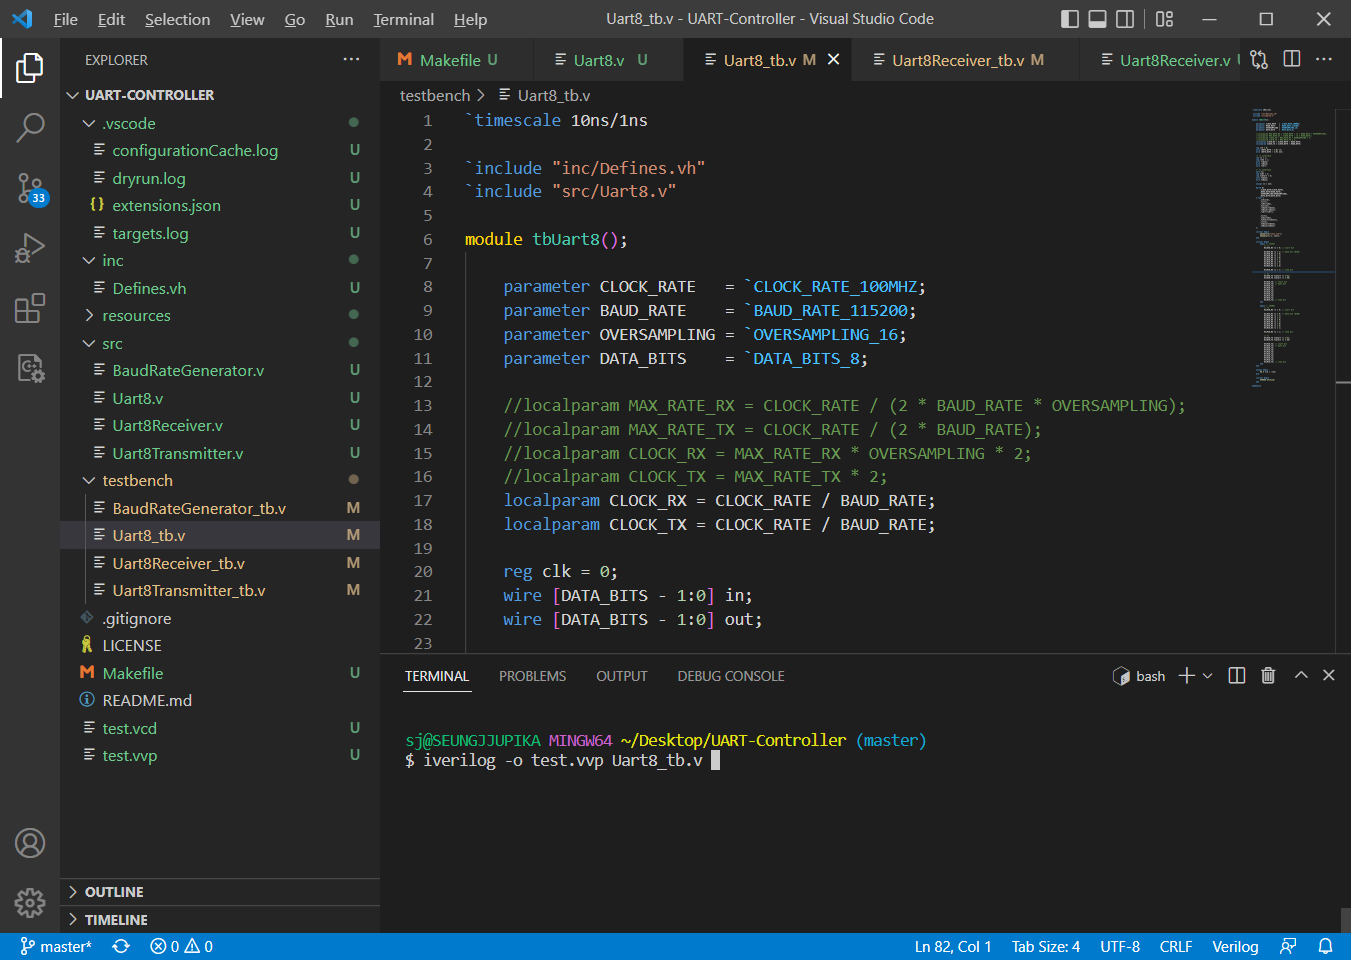1351x960 pixels.
Task: Open the Extensions view
Action: pyautogui.click(x=30, y=308)
